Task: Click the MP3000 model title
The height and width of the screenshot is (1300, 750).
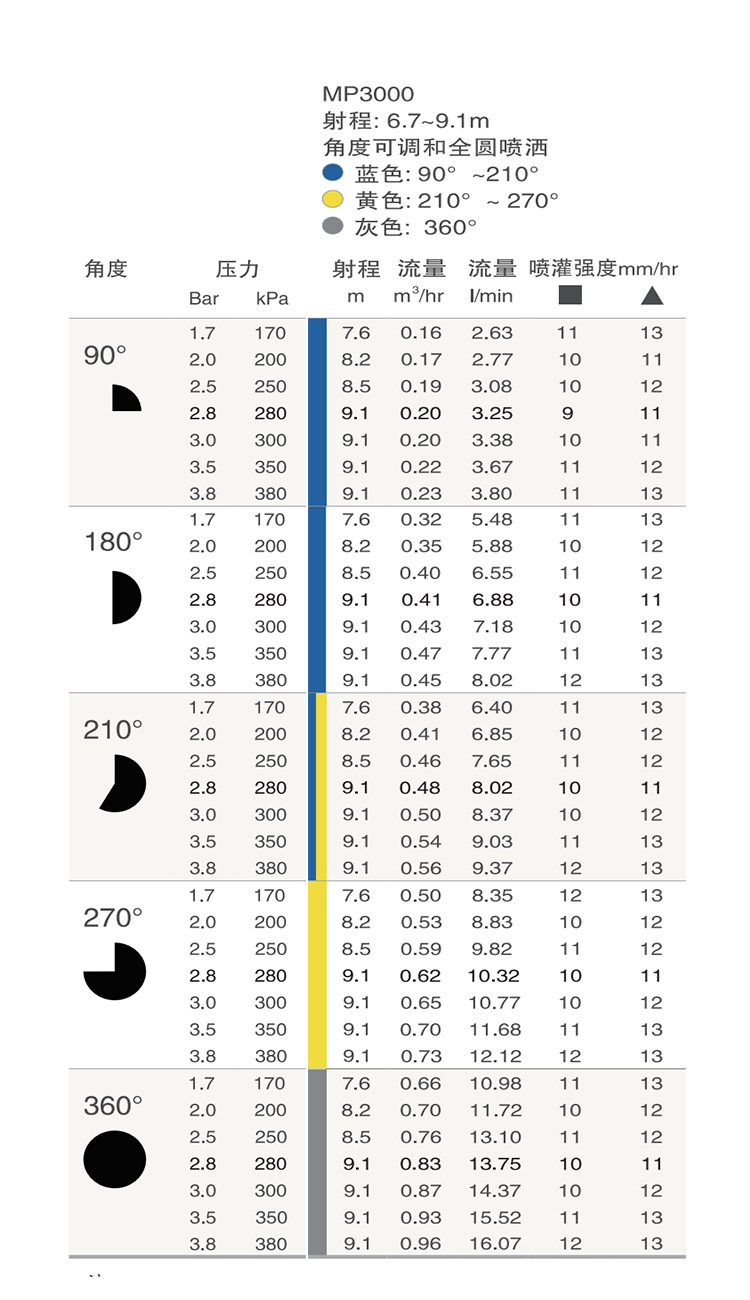Action: (x=368, y=95)
